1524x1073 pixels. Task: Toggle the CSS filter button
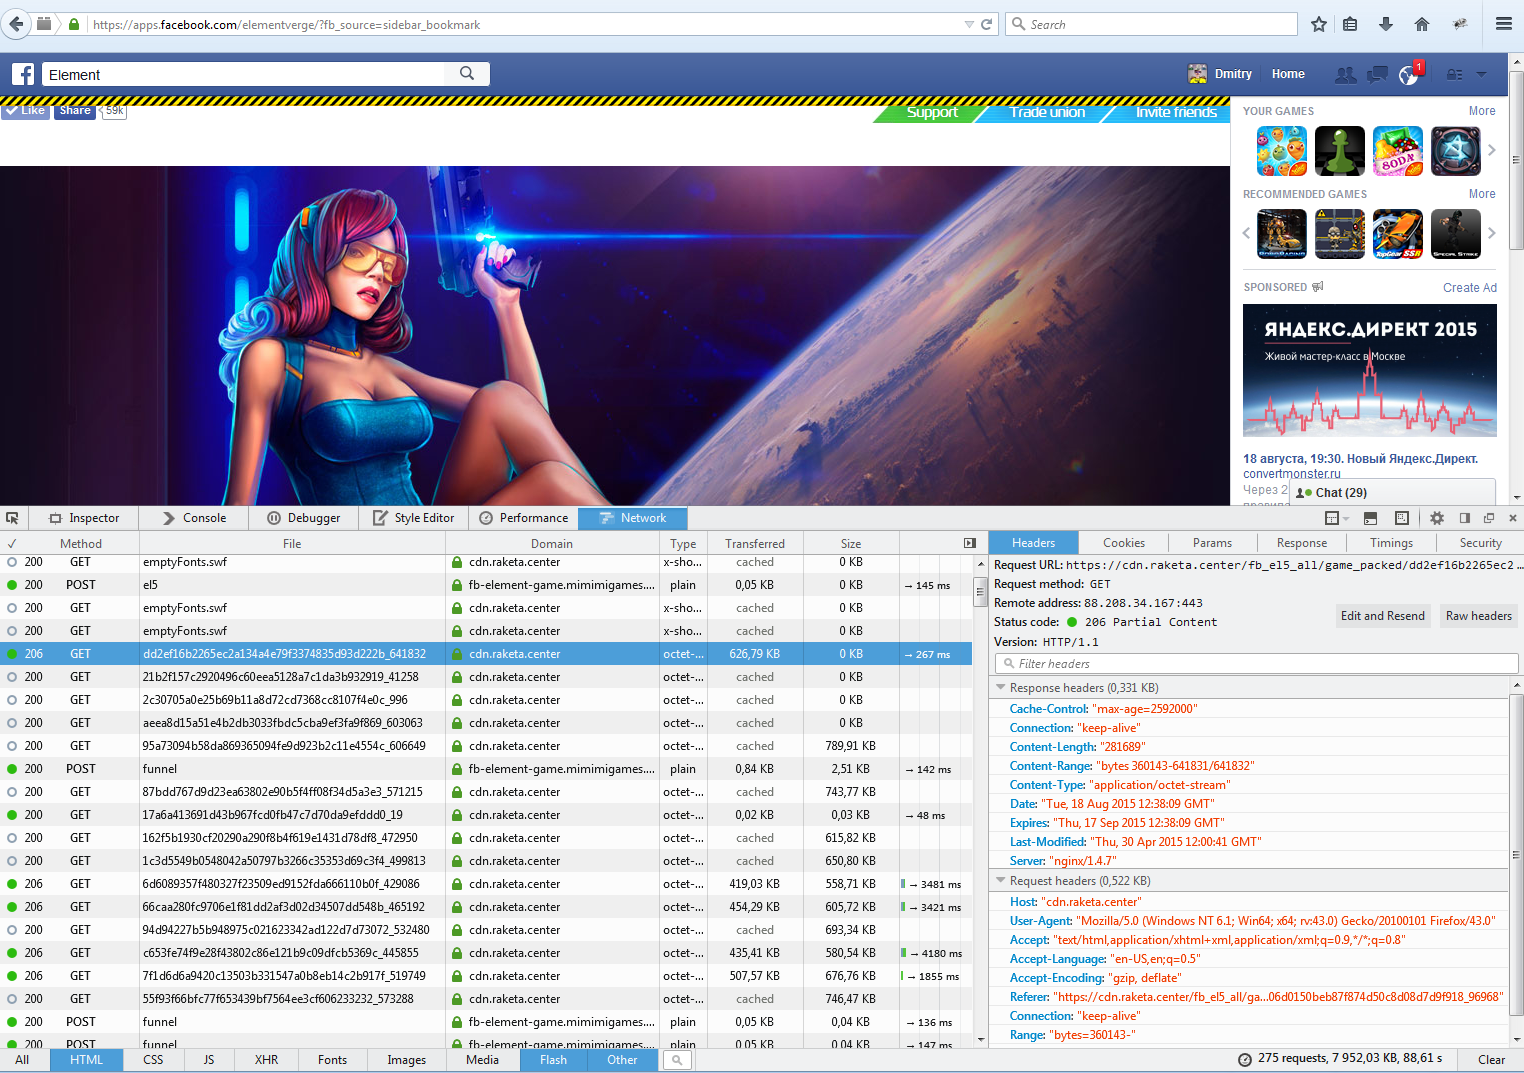153,1060
